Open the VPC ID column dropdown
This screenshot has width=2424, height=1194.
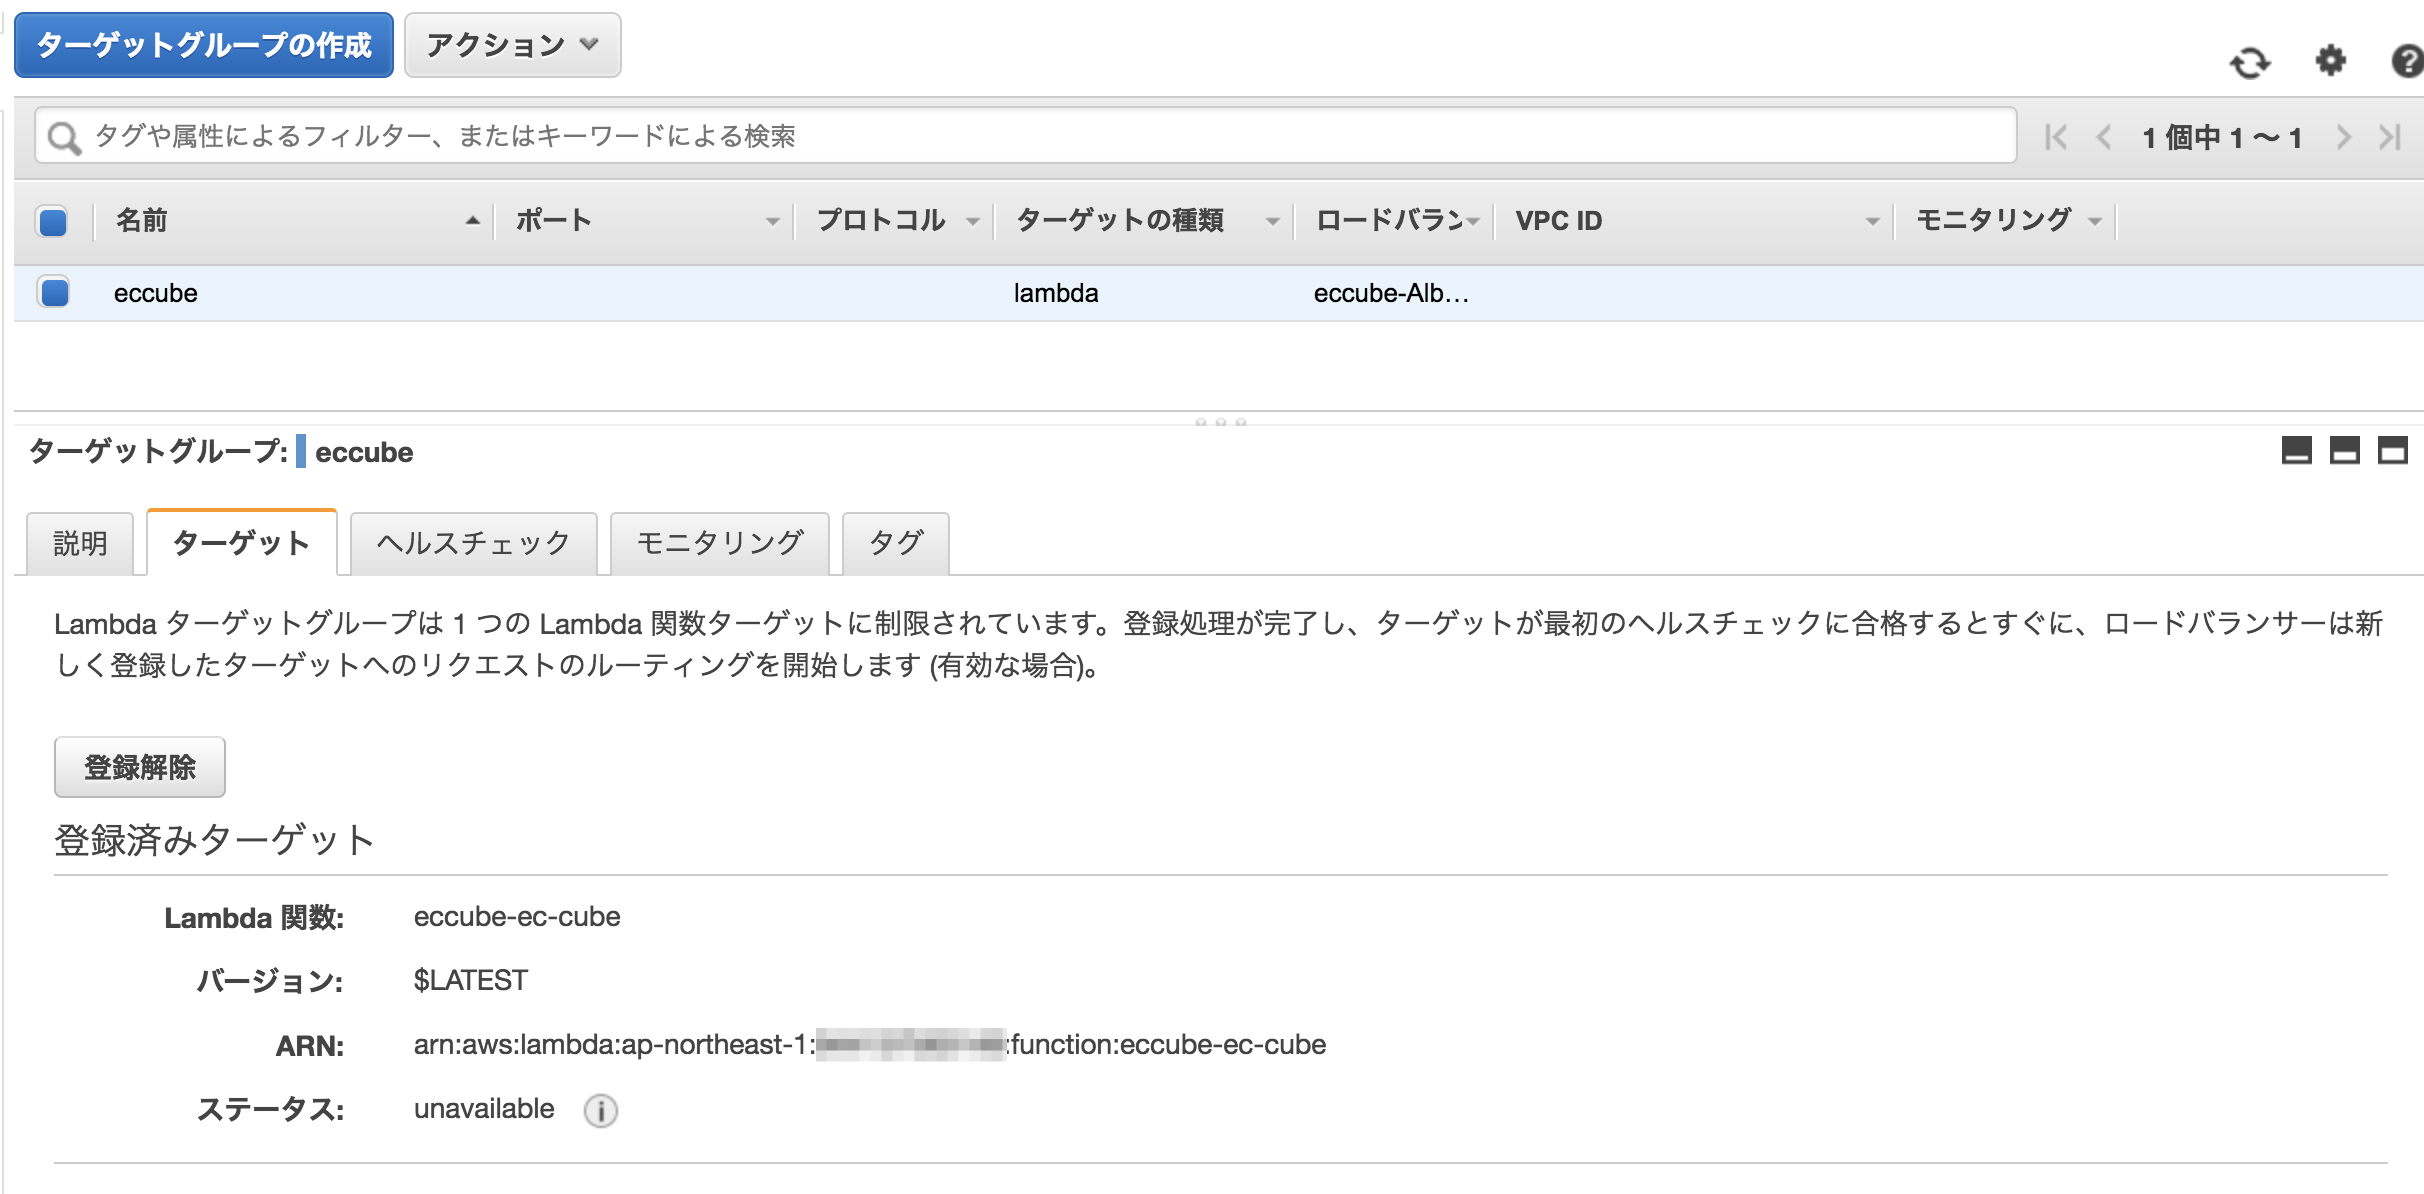click(1872, 222)
